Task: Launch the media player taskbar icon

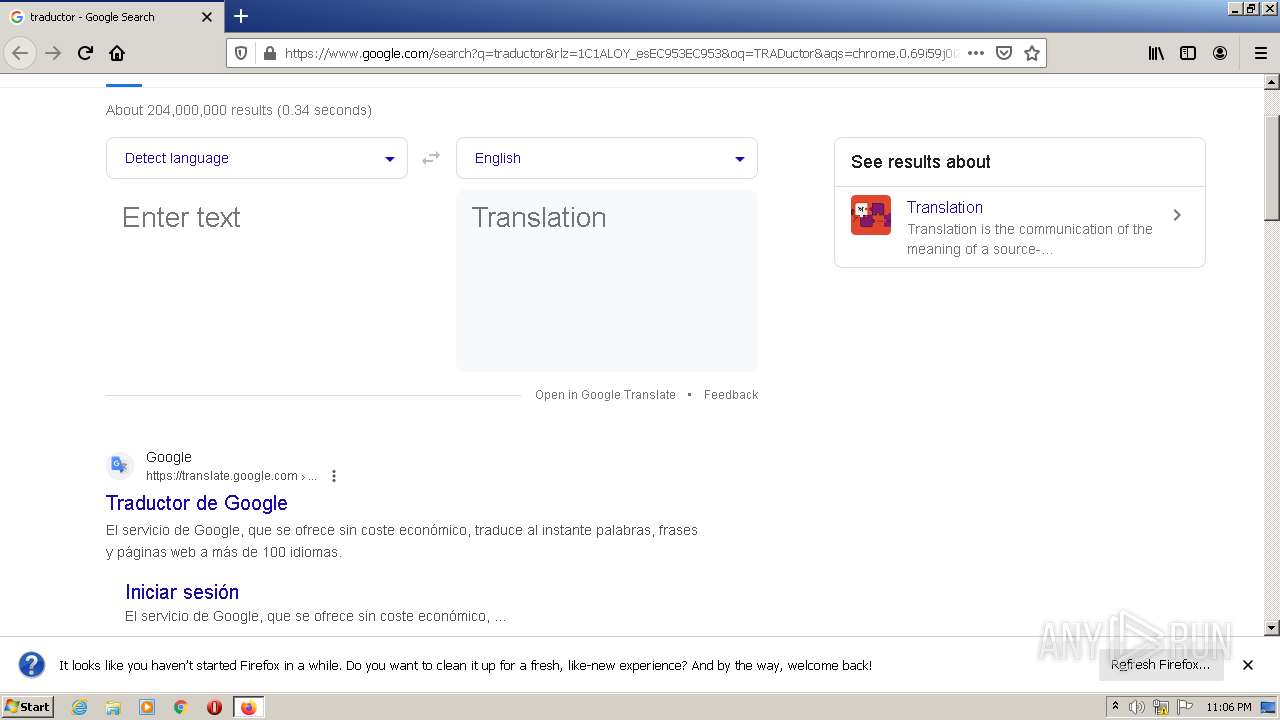Action: [x=147, y=707]
